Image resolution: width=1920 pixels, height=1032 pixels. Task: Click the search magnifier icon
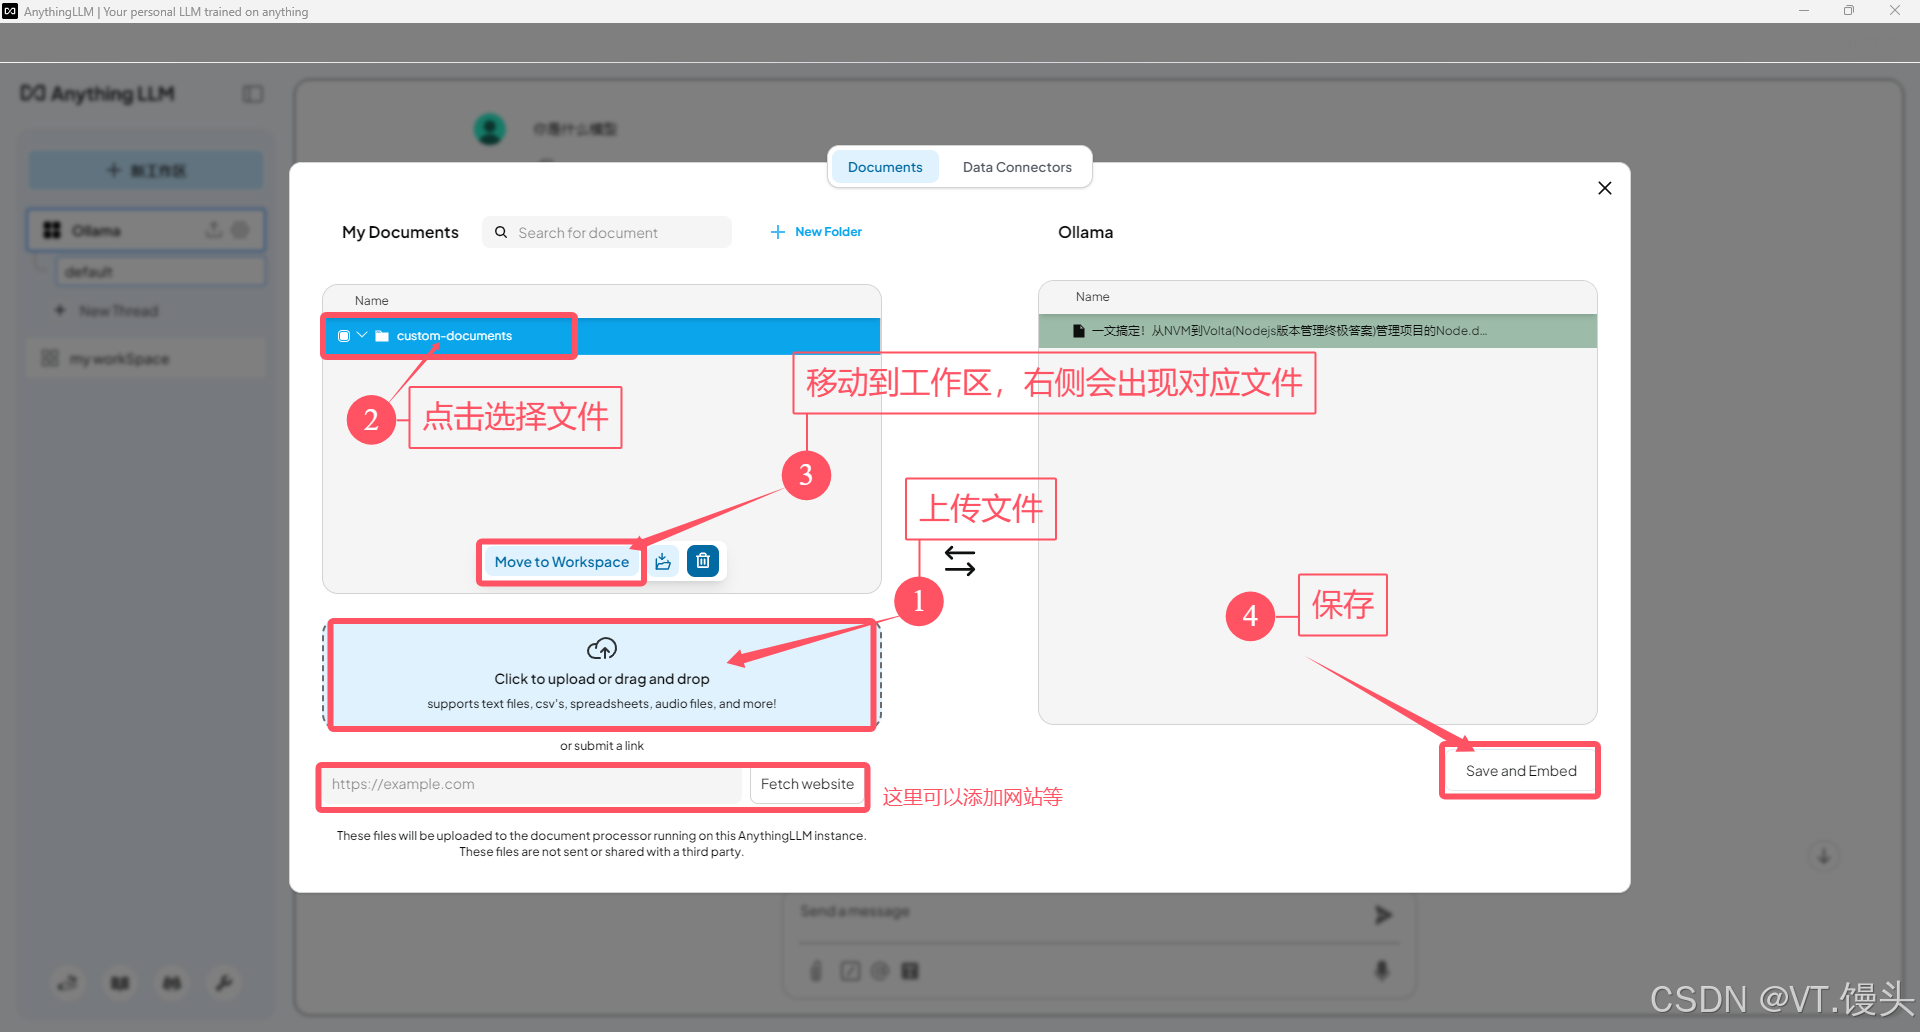click(501, 232)
